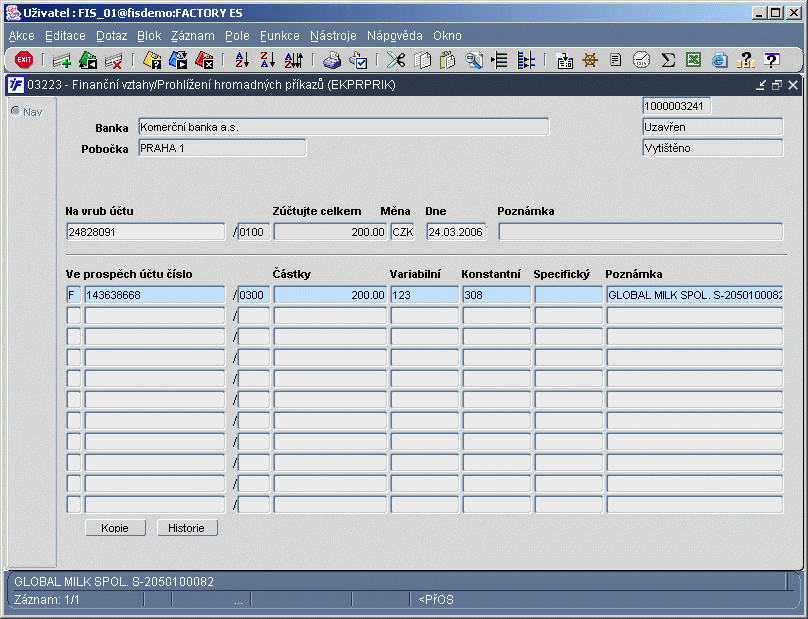
Task: Open the Blok menu
Action: click(149, 36)
